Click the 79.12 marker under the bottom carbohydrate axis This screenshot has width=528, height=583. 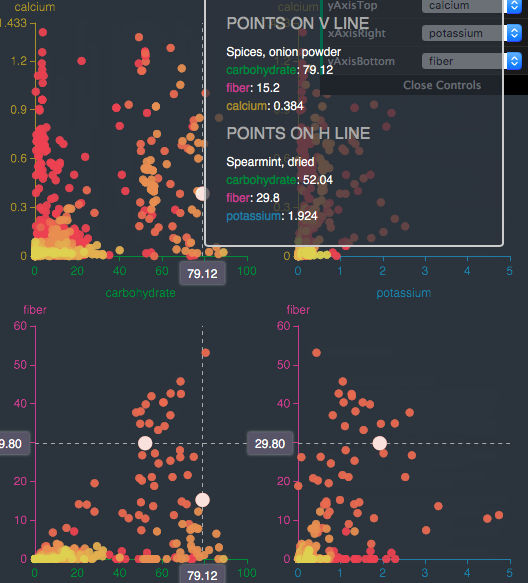click(x=202, y=575)
